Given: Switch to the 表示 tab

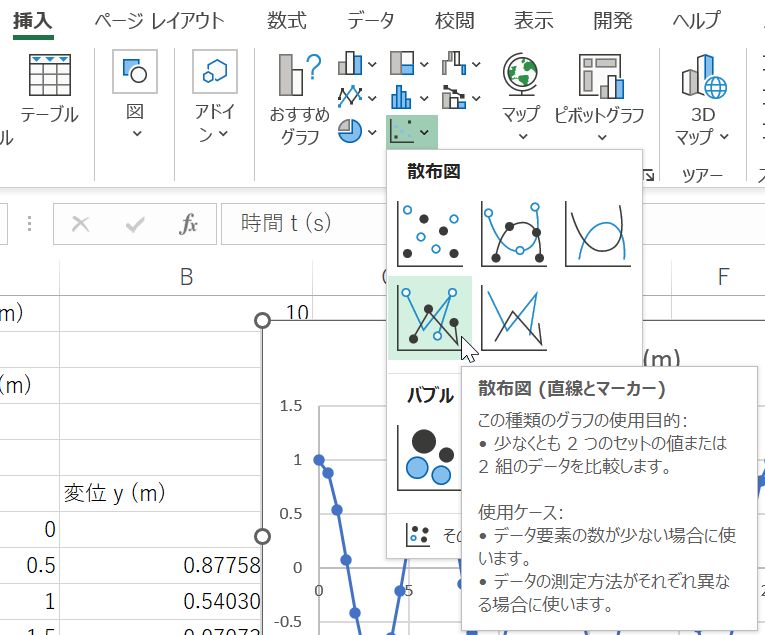Looking at the screenshot, I should click(534, 21).
